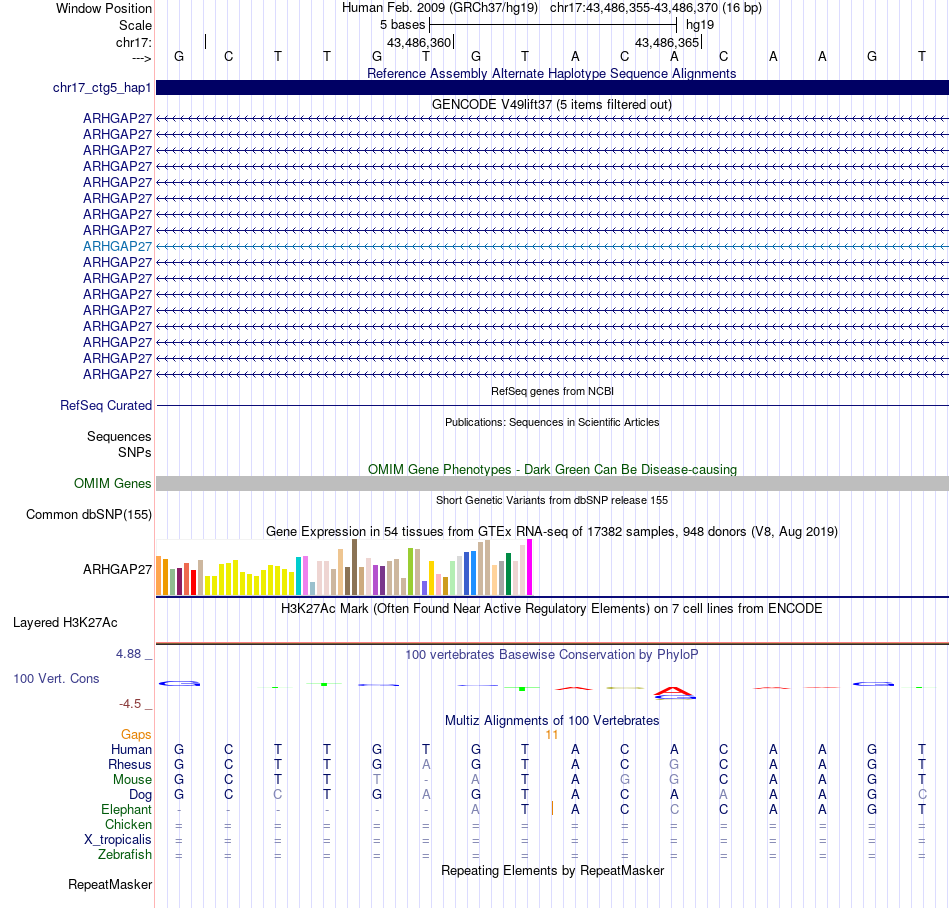The height and width of the screenshot is (908, 950).
Task: Click the chr17: ruler label
Action: click(133, 42)
